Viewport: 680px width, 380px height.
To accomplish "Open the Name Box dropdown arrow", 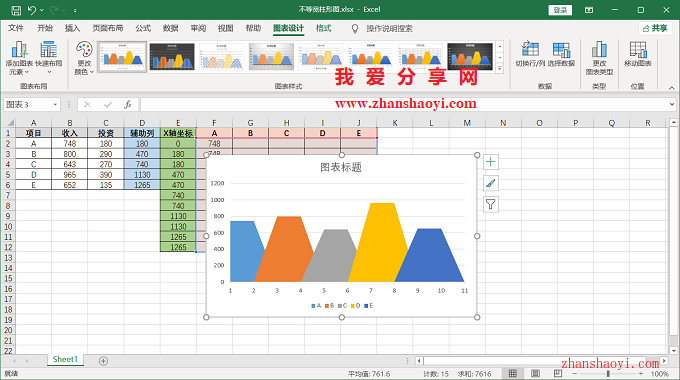I will [x=55, y=105].
